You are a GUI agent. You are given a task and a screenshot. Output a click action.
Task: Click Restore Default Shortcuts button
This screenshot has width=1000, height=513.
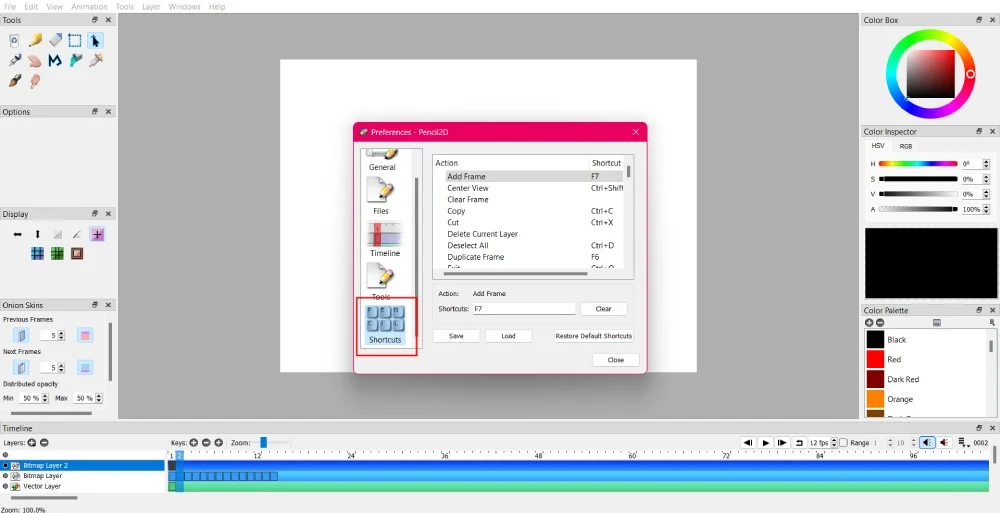pos(594,336)
